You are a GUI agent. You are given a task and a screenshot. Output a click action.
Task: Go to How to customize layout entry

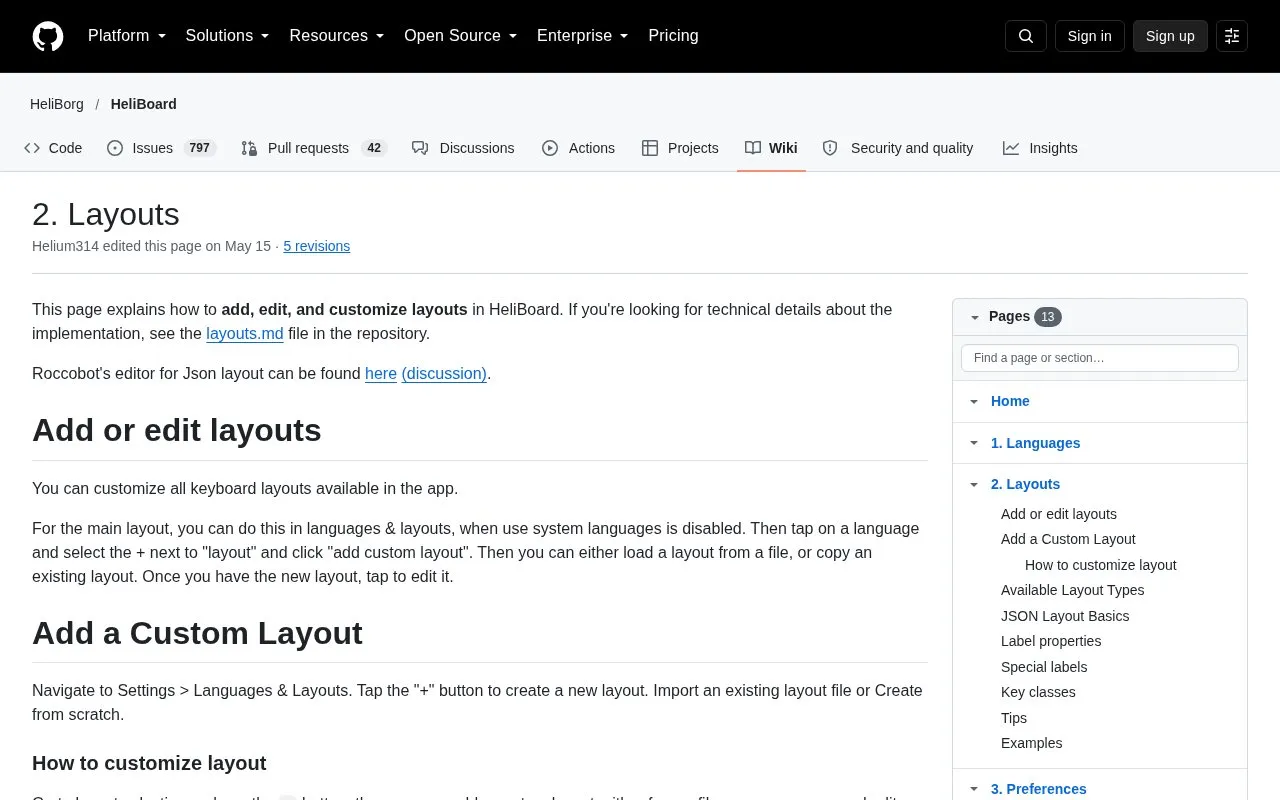click(1101, 565)
